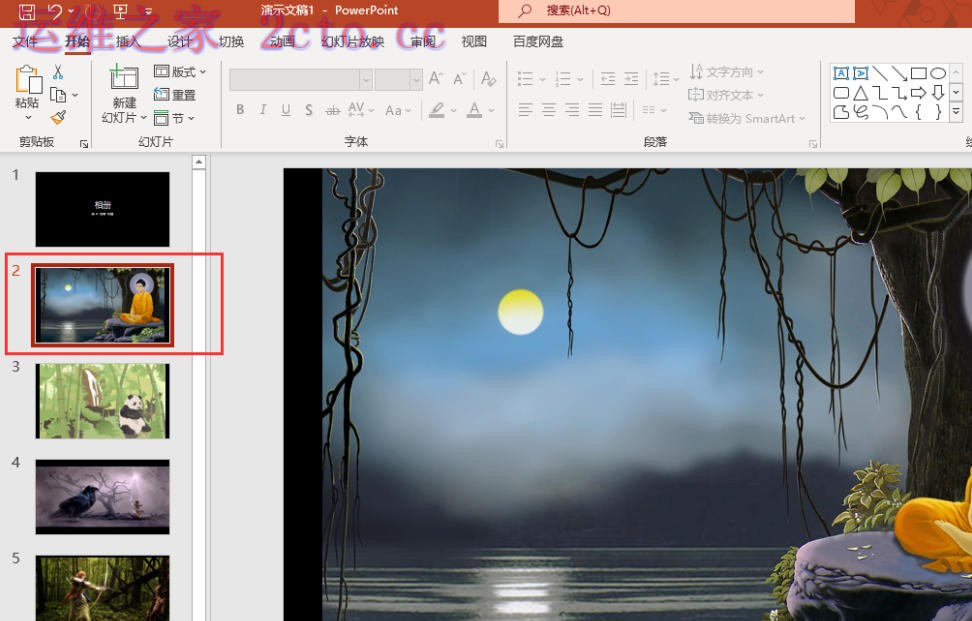Justify text
The height and width of the screenshot is (621, 972).
[595, 110]
